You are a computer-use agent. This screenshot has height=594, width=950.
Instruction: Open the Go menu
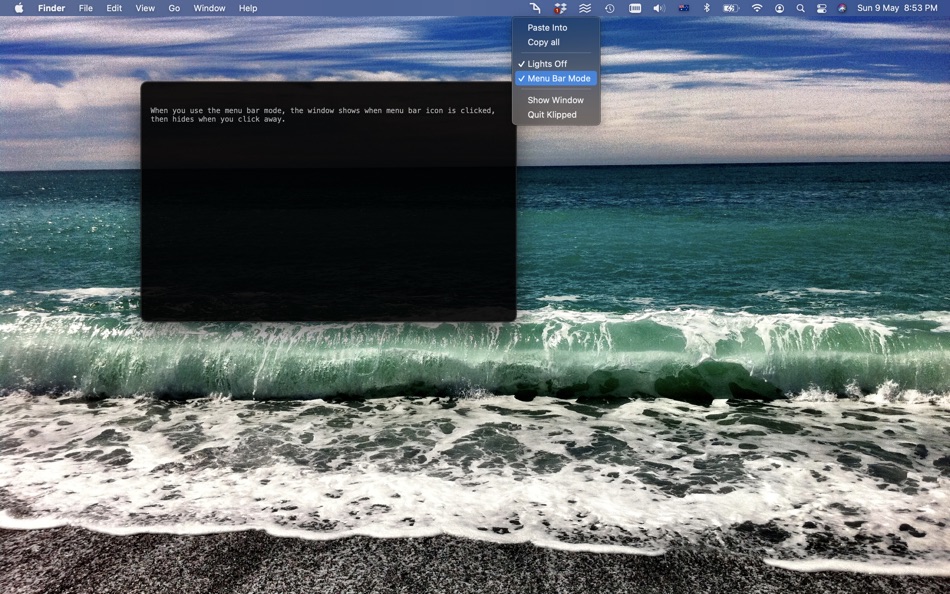coord(174,8)
